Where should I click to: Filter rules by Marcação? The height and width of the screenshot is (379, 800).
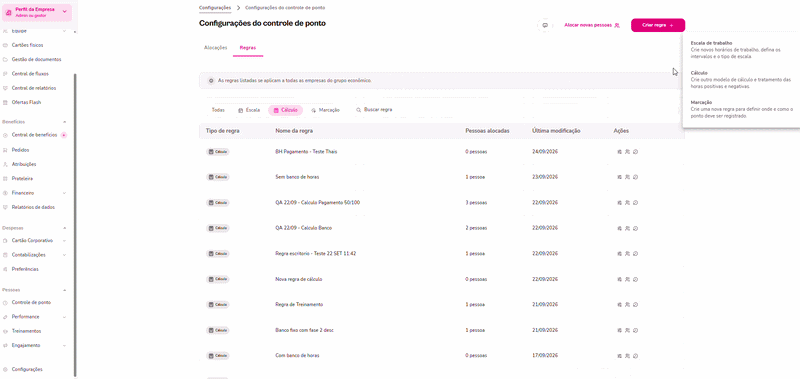(x=325, y=110)
